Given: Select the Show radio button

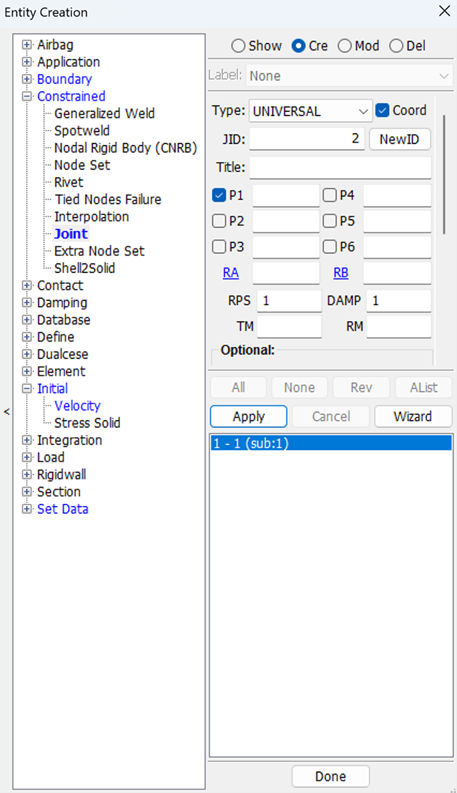Looking at the screenshot, I should [x=238, y=46].
